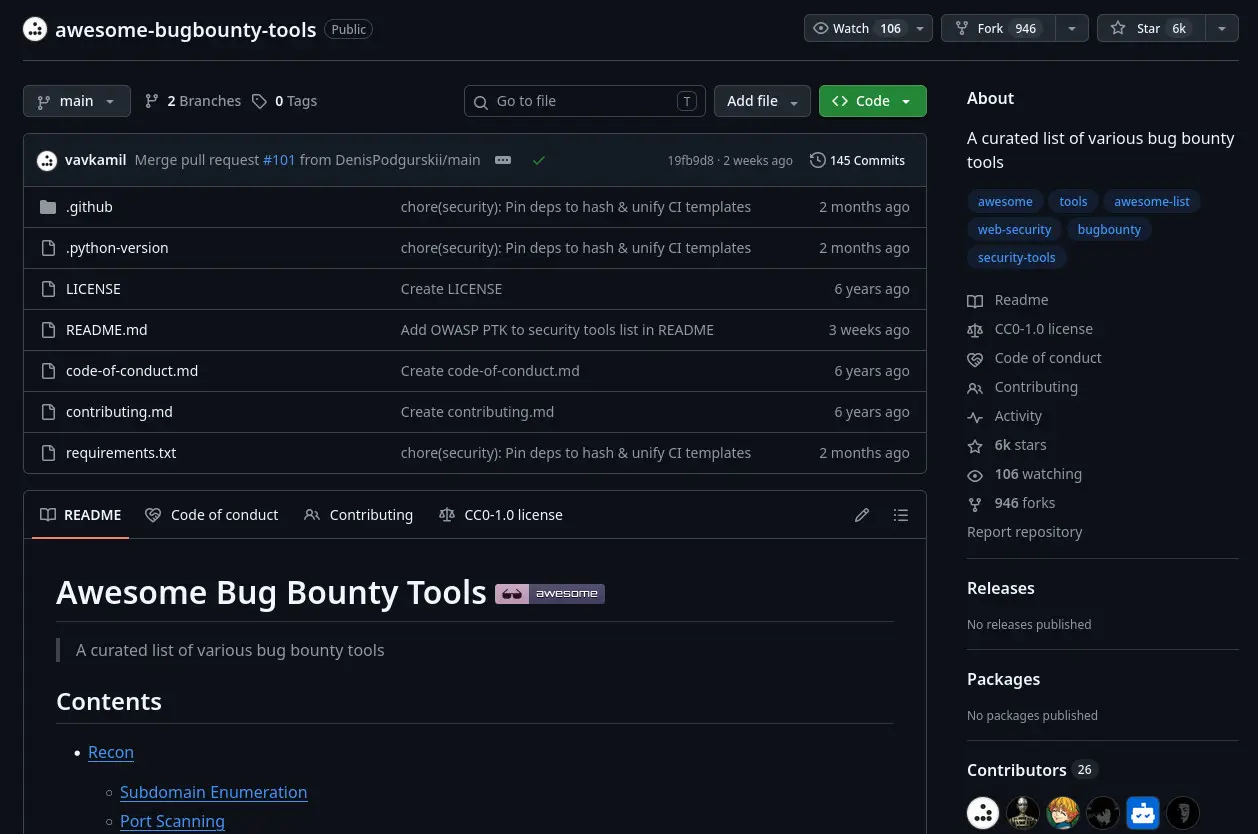Open the Star lists dropdown arrow
Image resolution: width=1258 pixels, height=834 pixels.
(x=1222, y=28)
